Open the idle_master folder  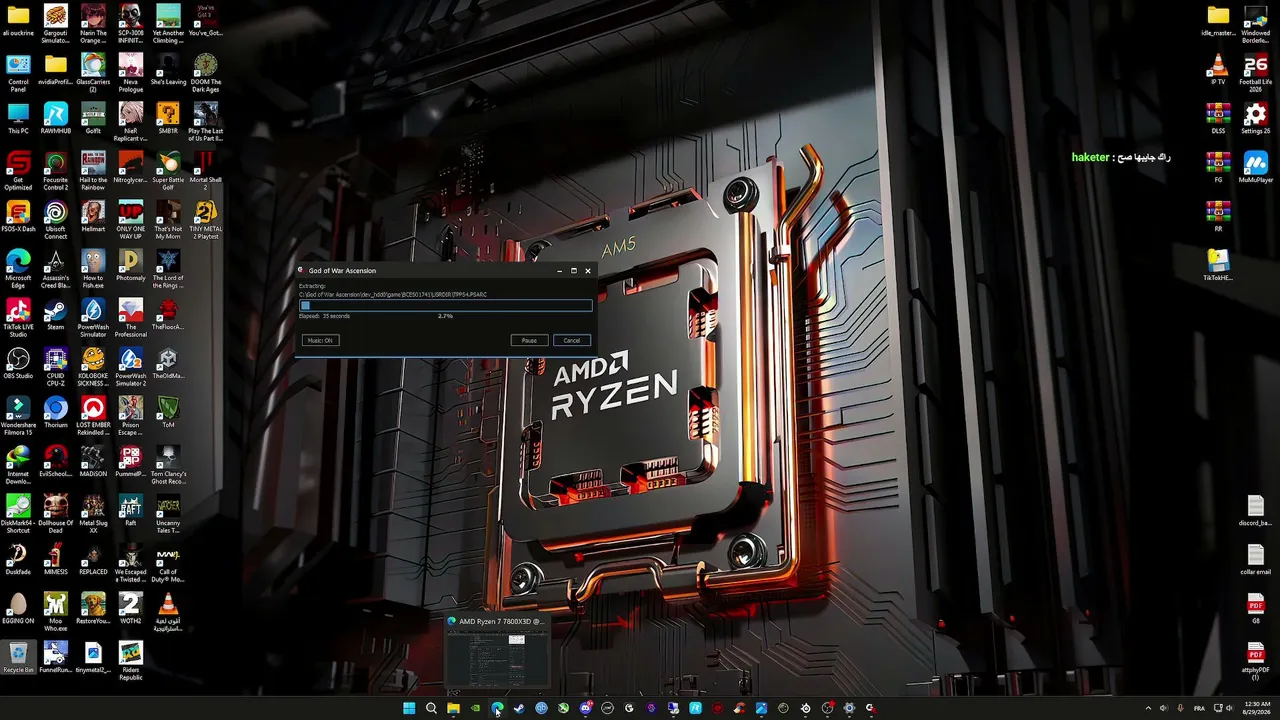pyautogui.click(x=1218, y=20)
